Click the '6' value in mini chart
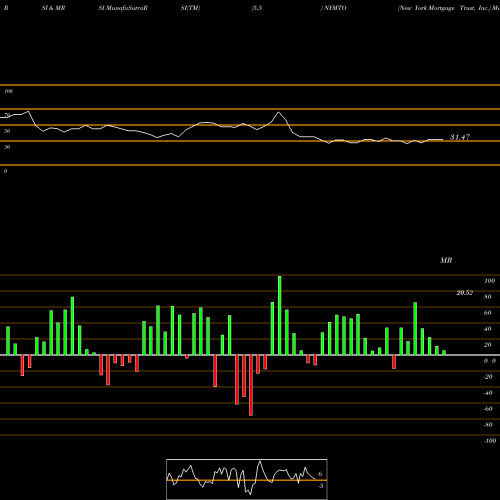This screenshot has width=500, height=500. click(320, 474)
